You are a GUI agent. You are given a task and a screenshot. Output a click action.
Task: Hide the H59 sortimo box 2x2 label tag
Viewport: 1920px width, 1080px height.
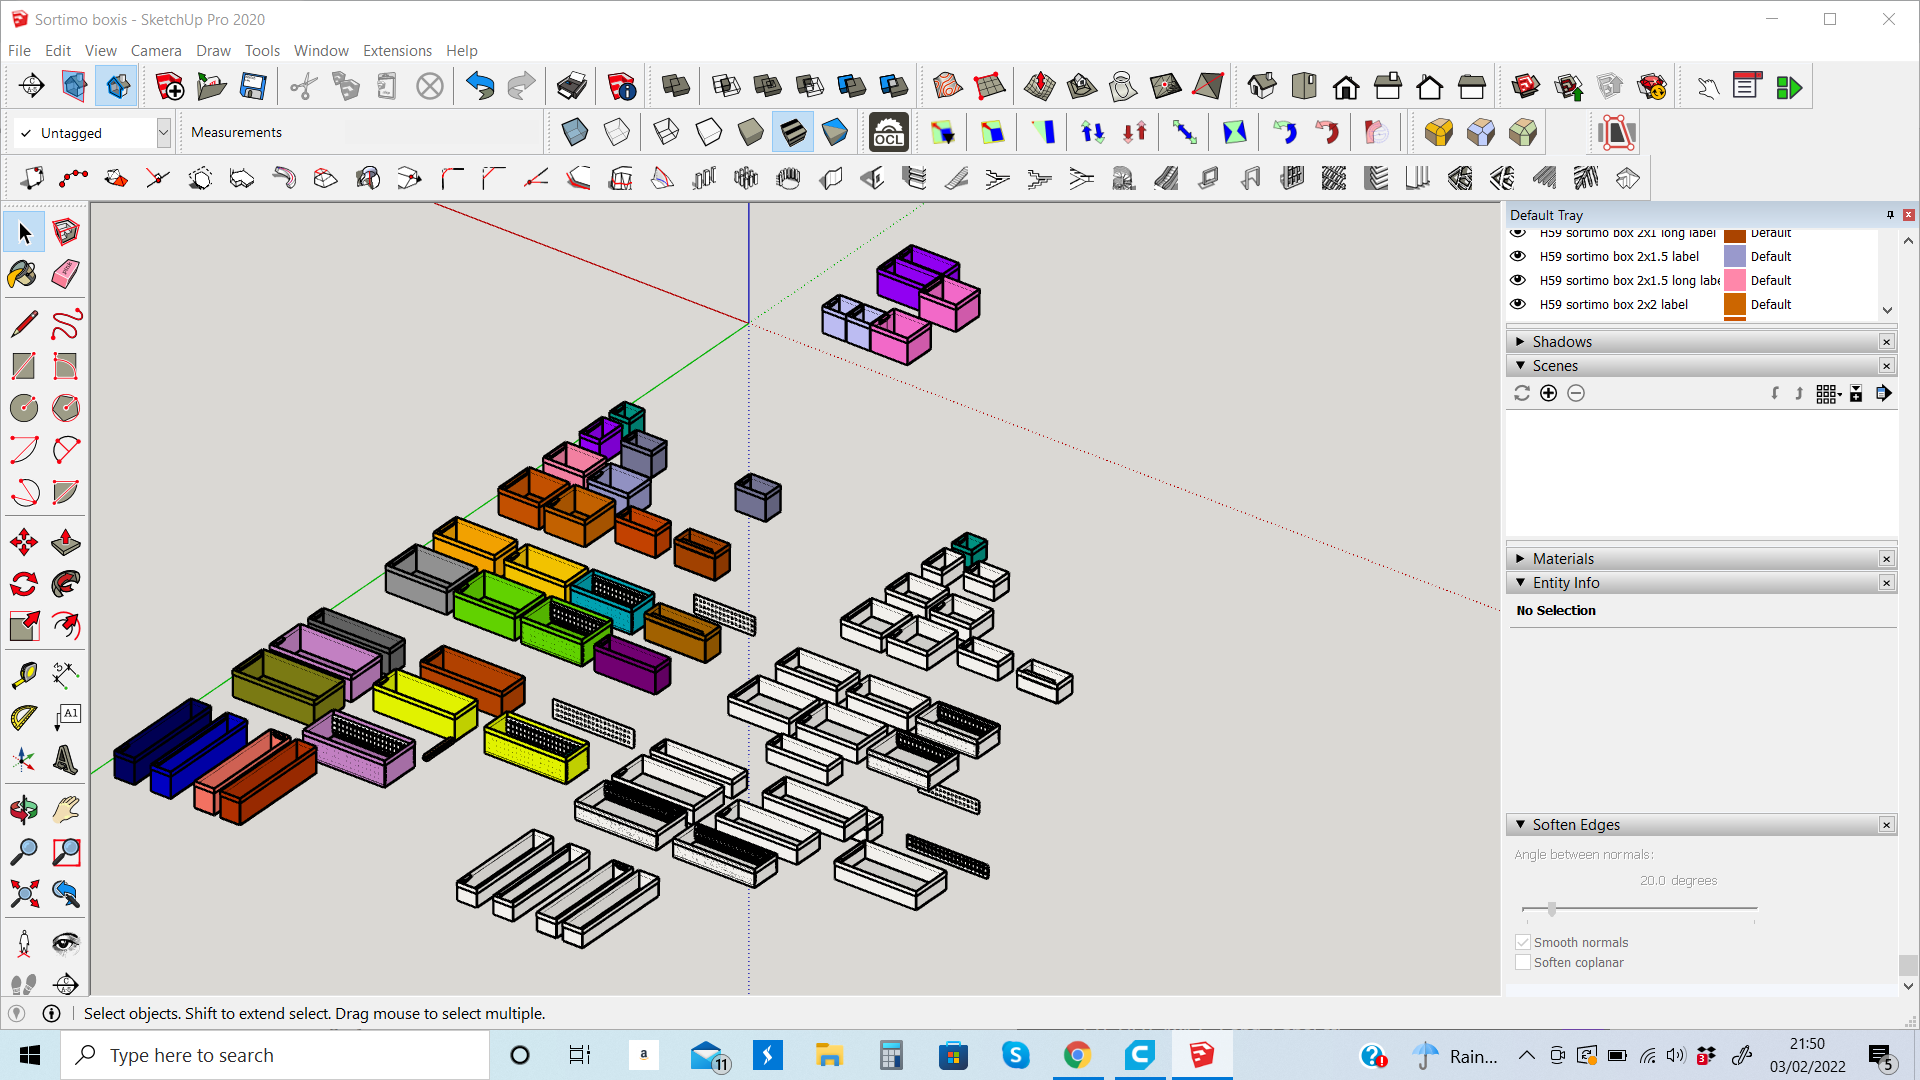pos(1518,304)
